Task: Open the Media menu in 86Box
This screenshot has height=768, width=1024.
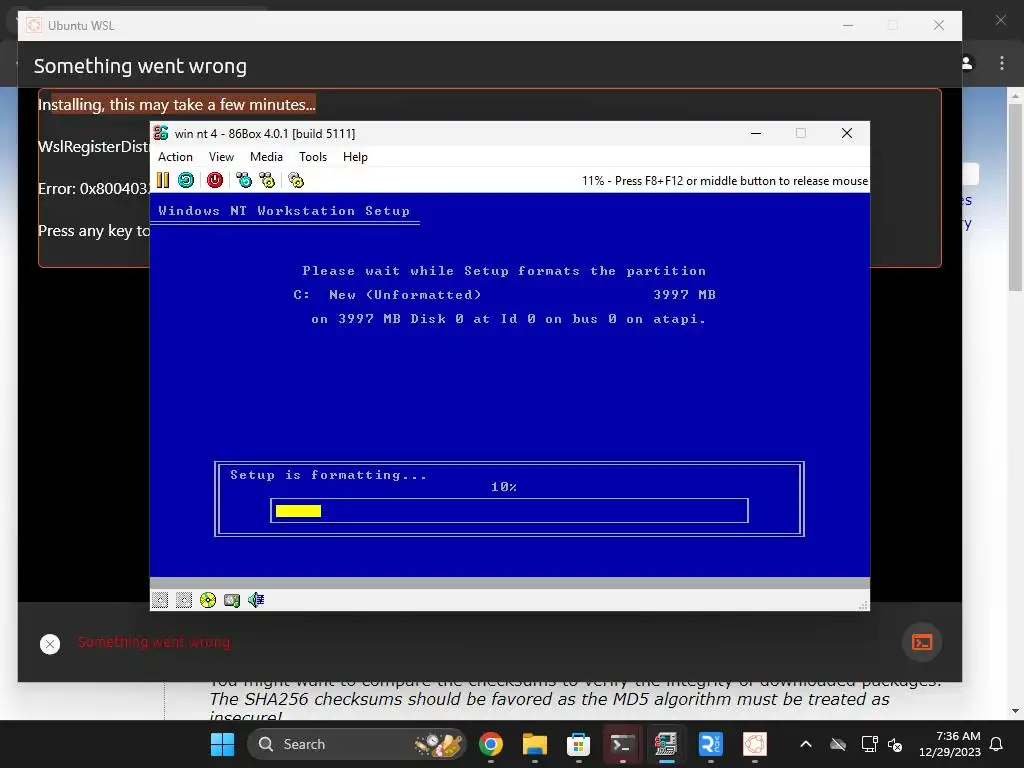Action: (266, 157)
